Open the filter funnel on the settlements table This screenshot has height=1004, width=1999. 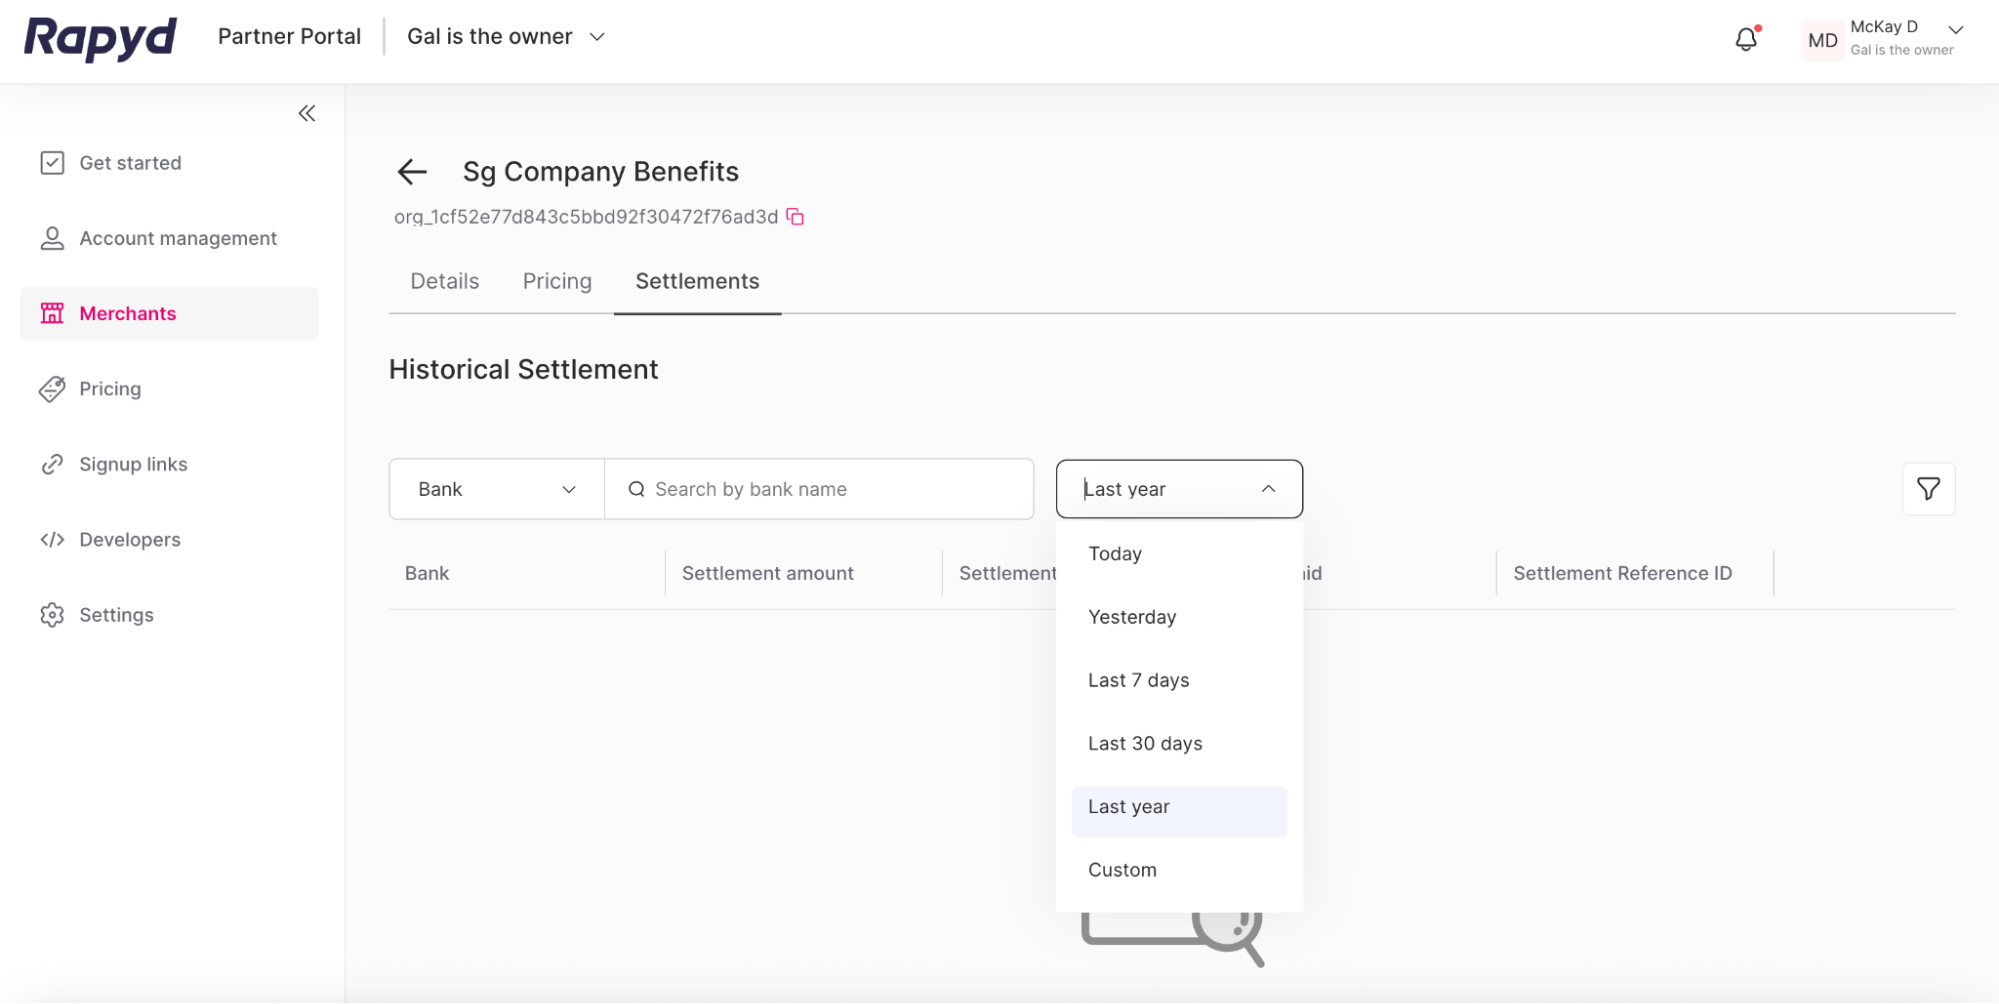pyautogui.click(x=1928, y=489)
